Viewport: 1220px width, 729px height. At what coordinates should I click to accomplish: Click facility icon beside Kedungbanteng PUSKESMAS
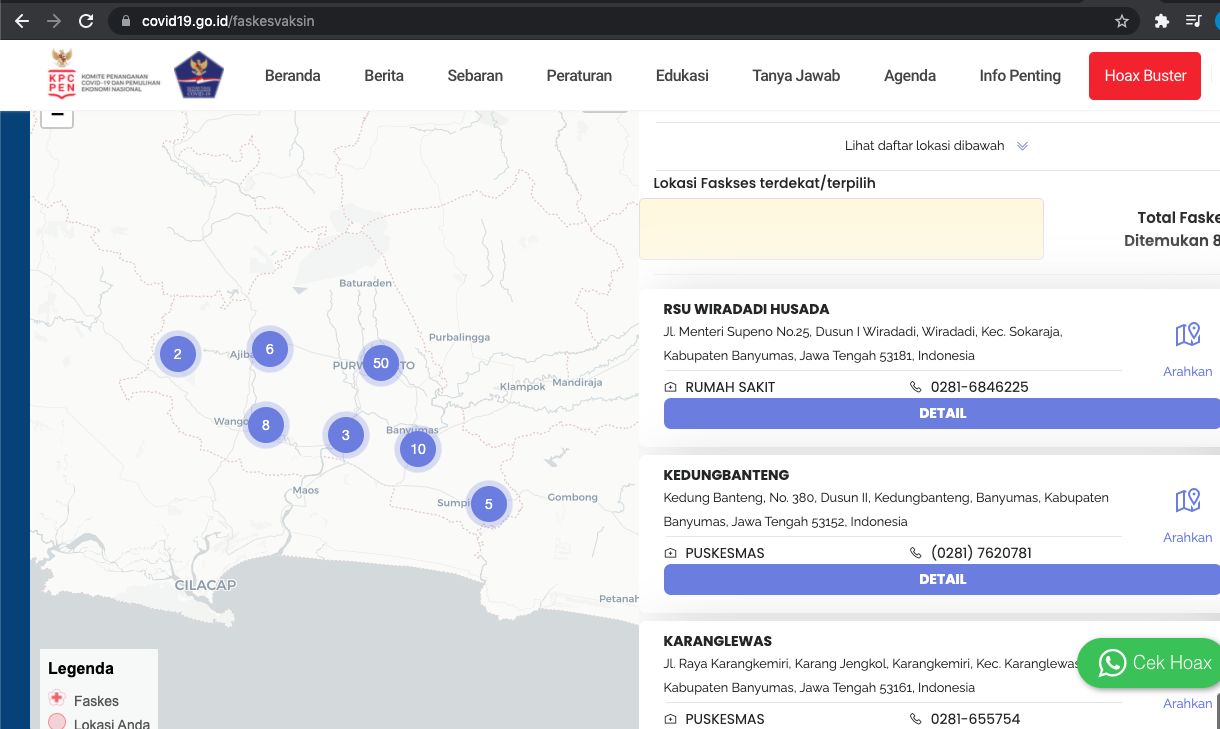(x=670, y=553)
